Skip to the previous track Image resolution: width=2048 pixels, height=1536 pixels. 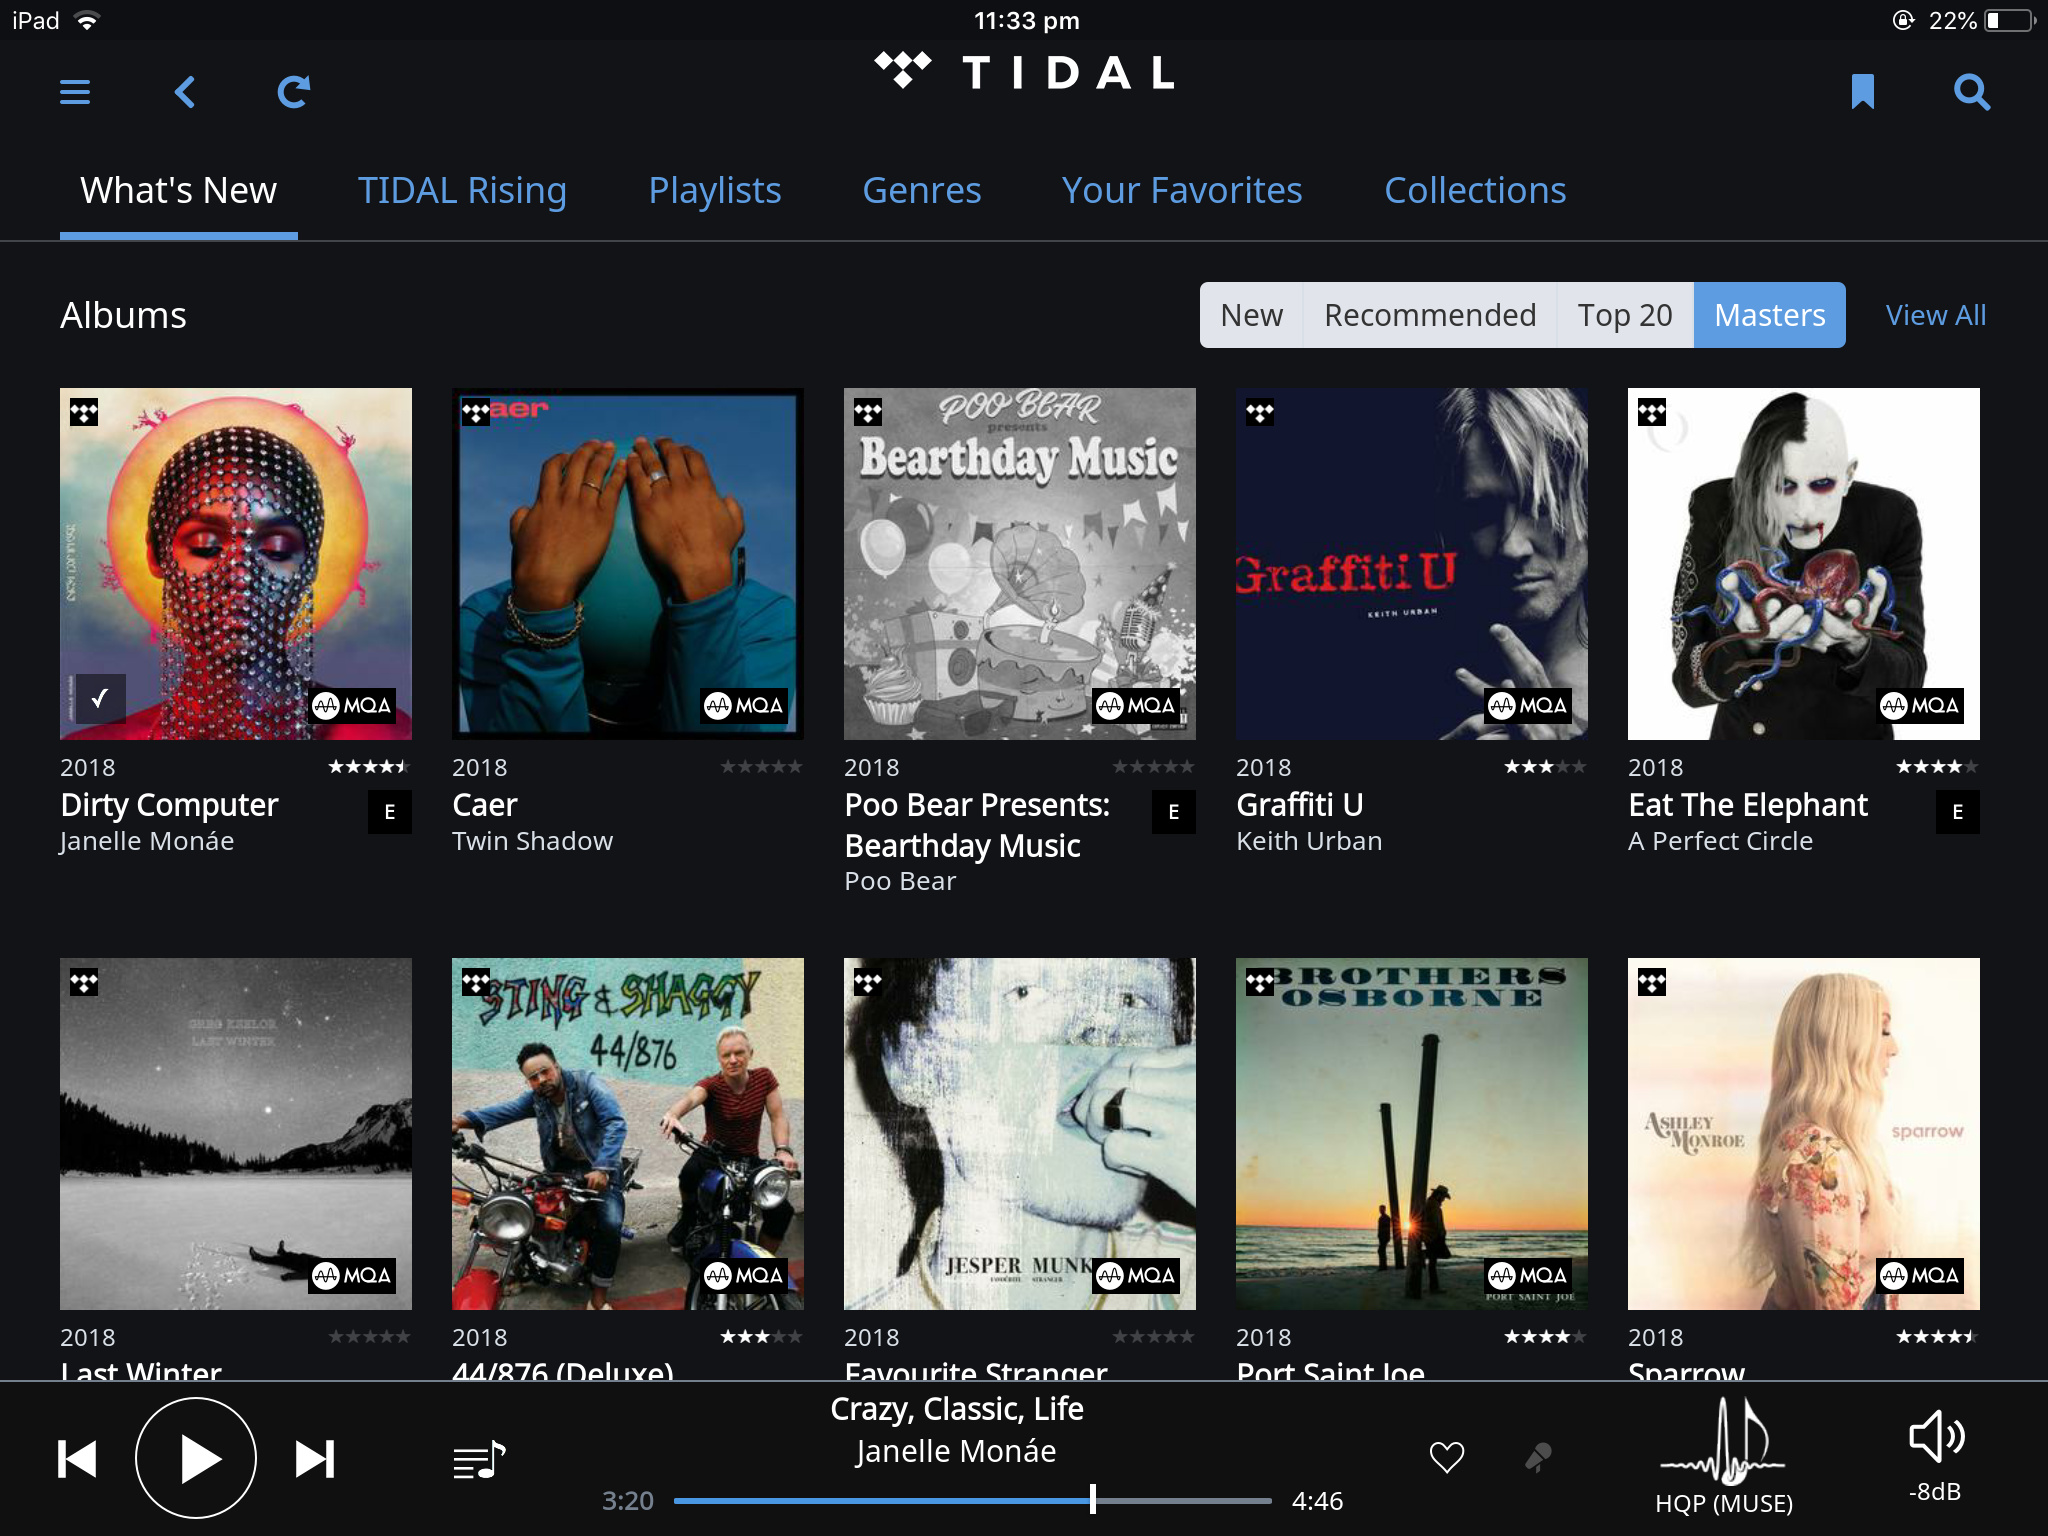(x=77, y=1459)
